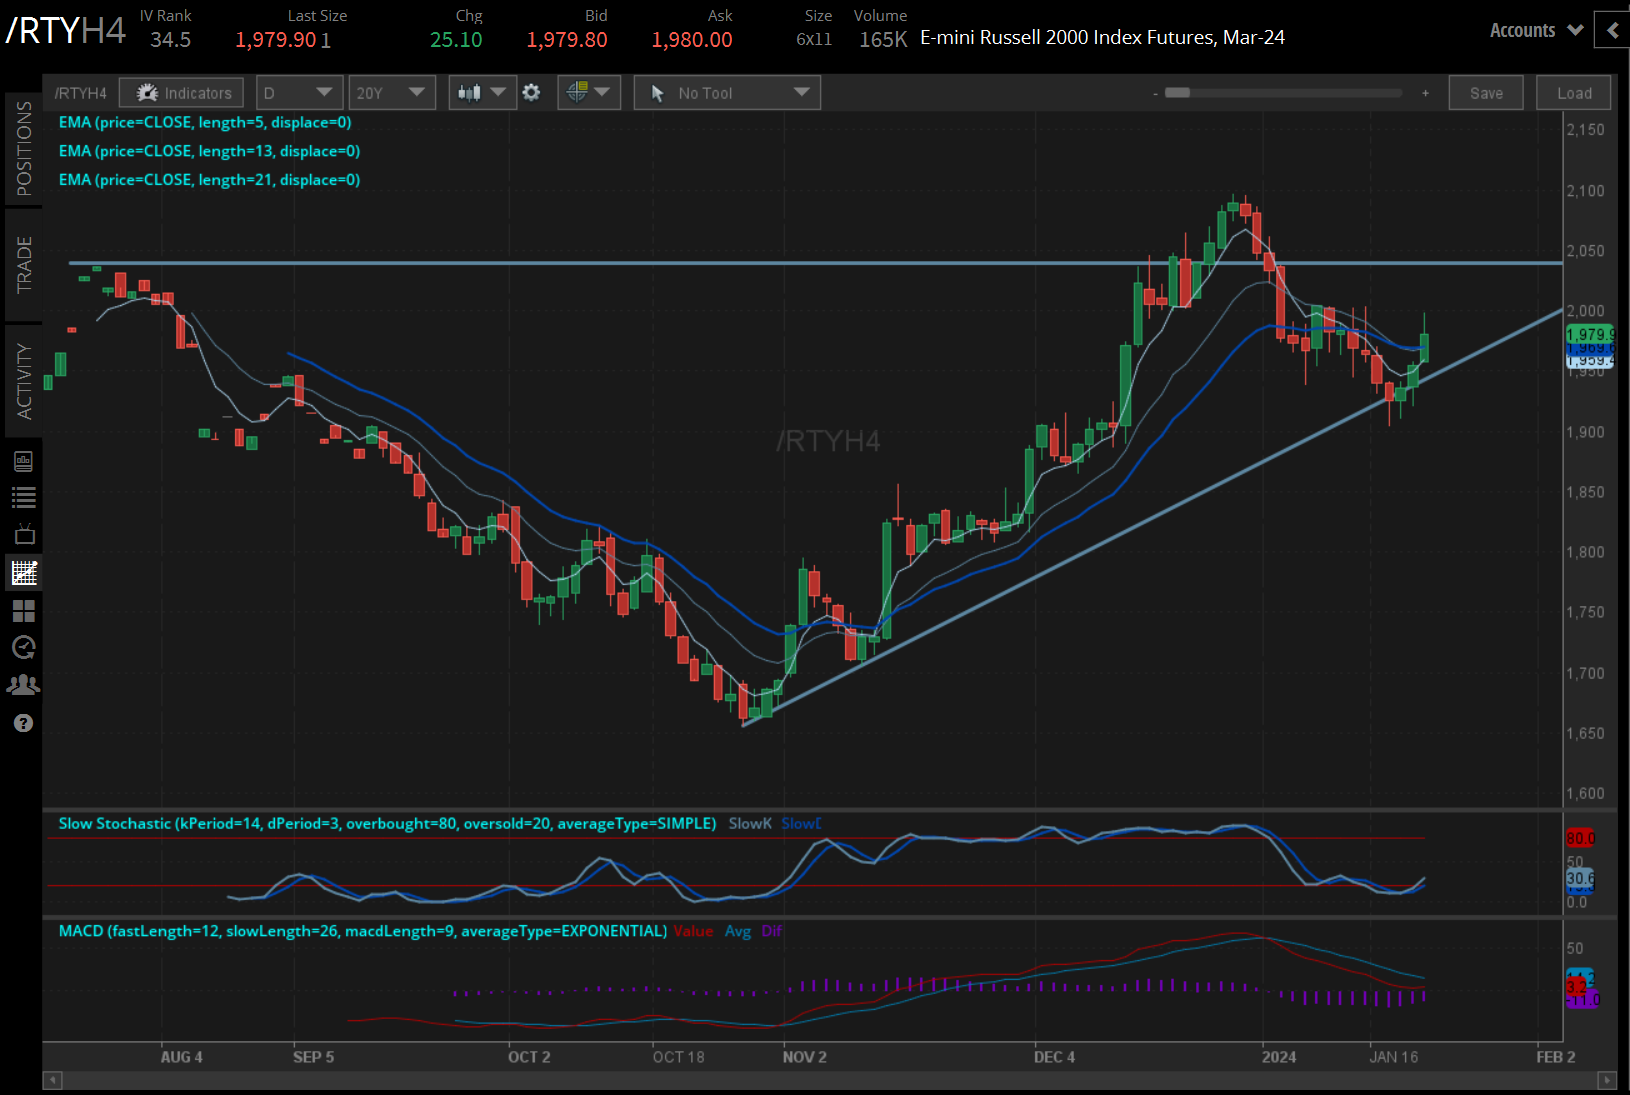The height and width of the screenshot is (1095, 1630).
Task: Open the Indicators panel
Action: [x=181, y=93]
